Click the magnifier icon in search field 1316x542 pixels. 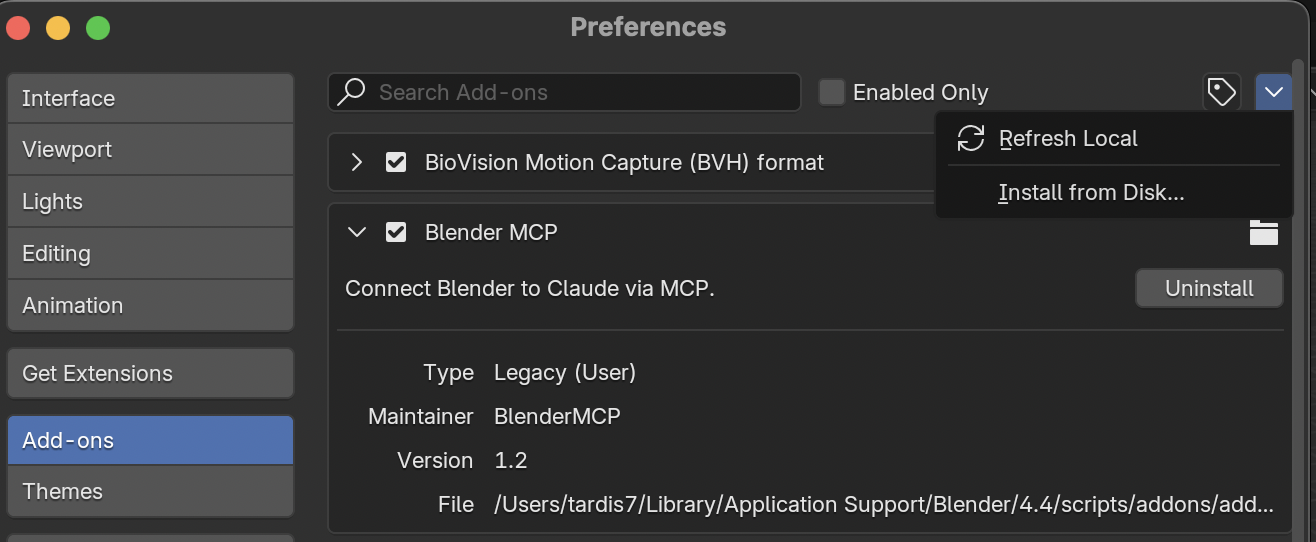tap(351, 92)
